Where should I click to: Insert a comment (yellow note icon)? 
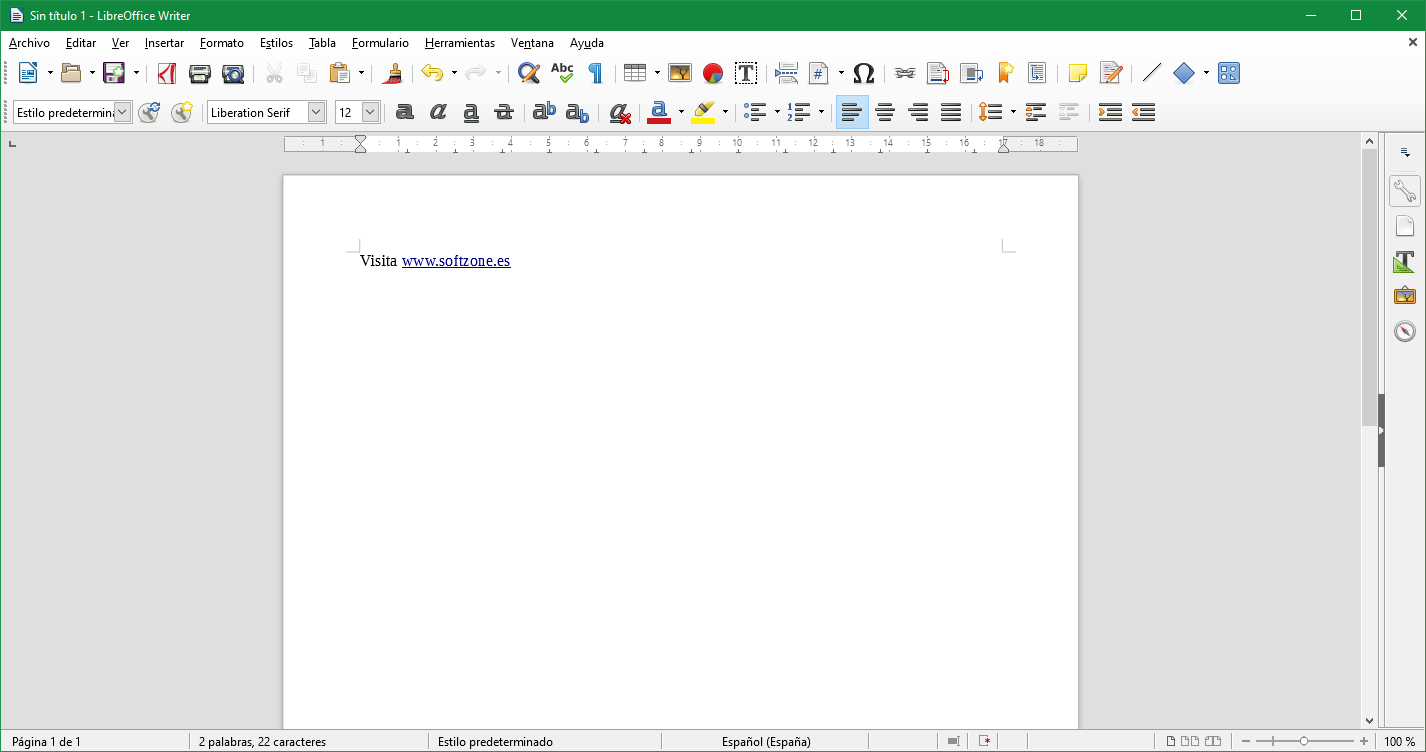1078,73
